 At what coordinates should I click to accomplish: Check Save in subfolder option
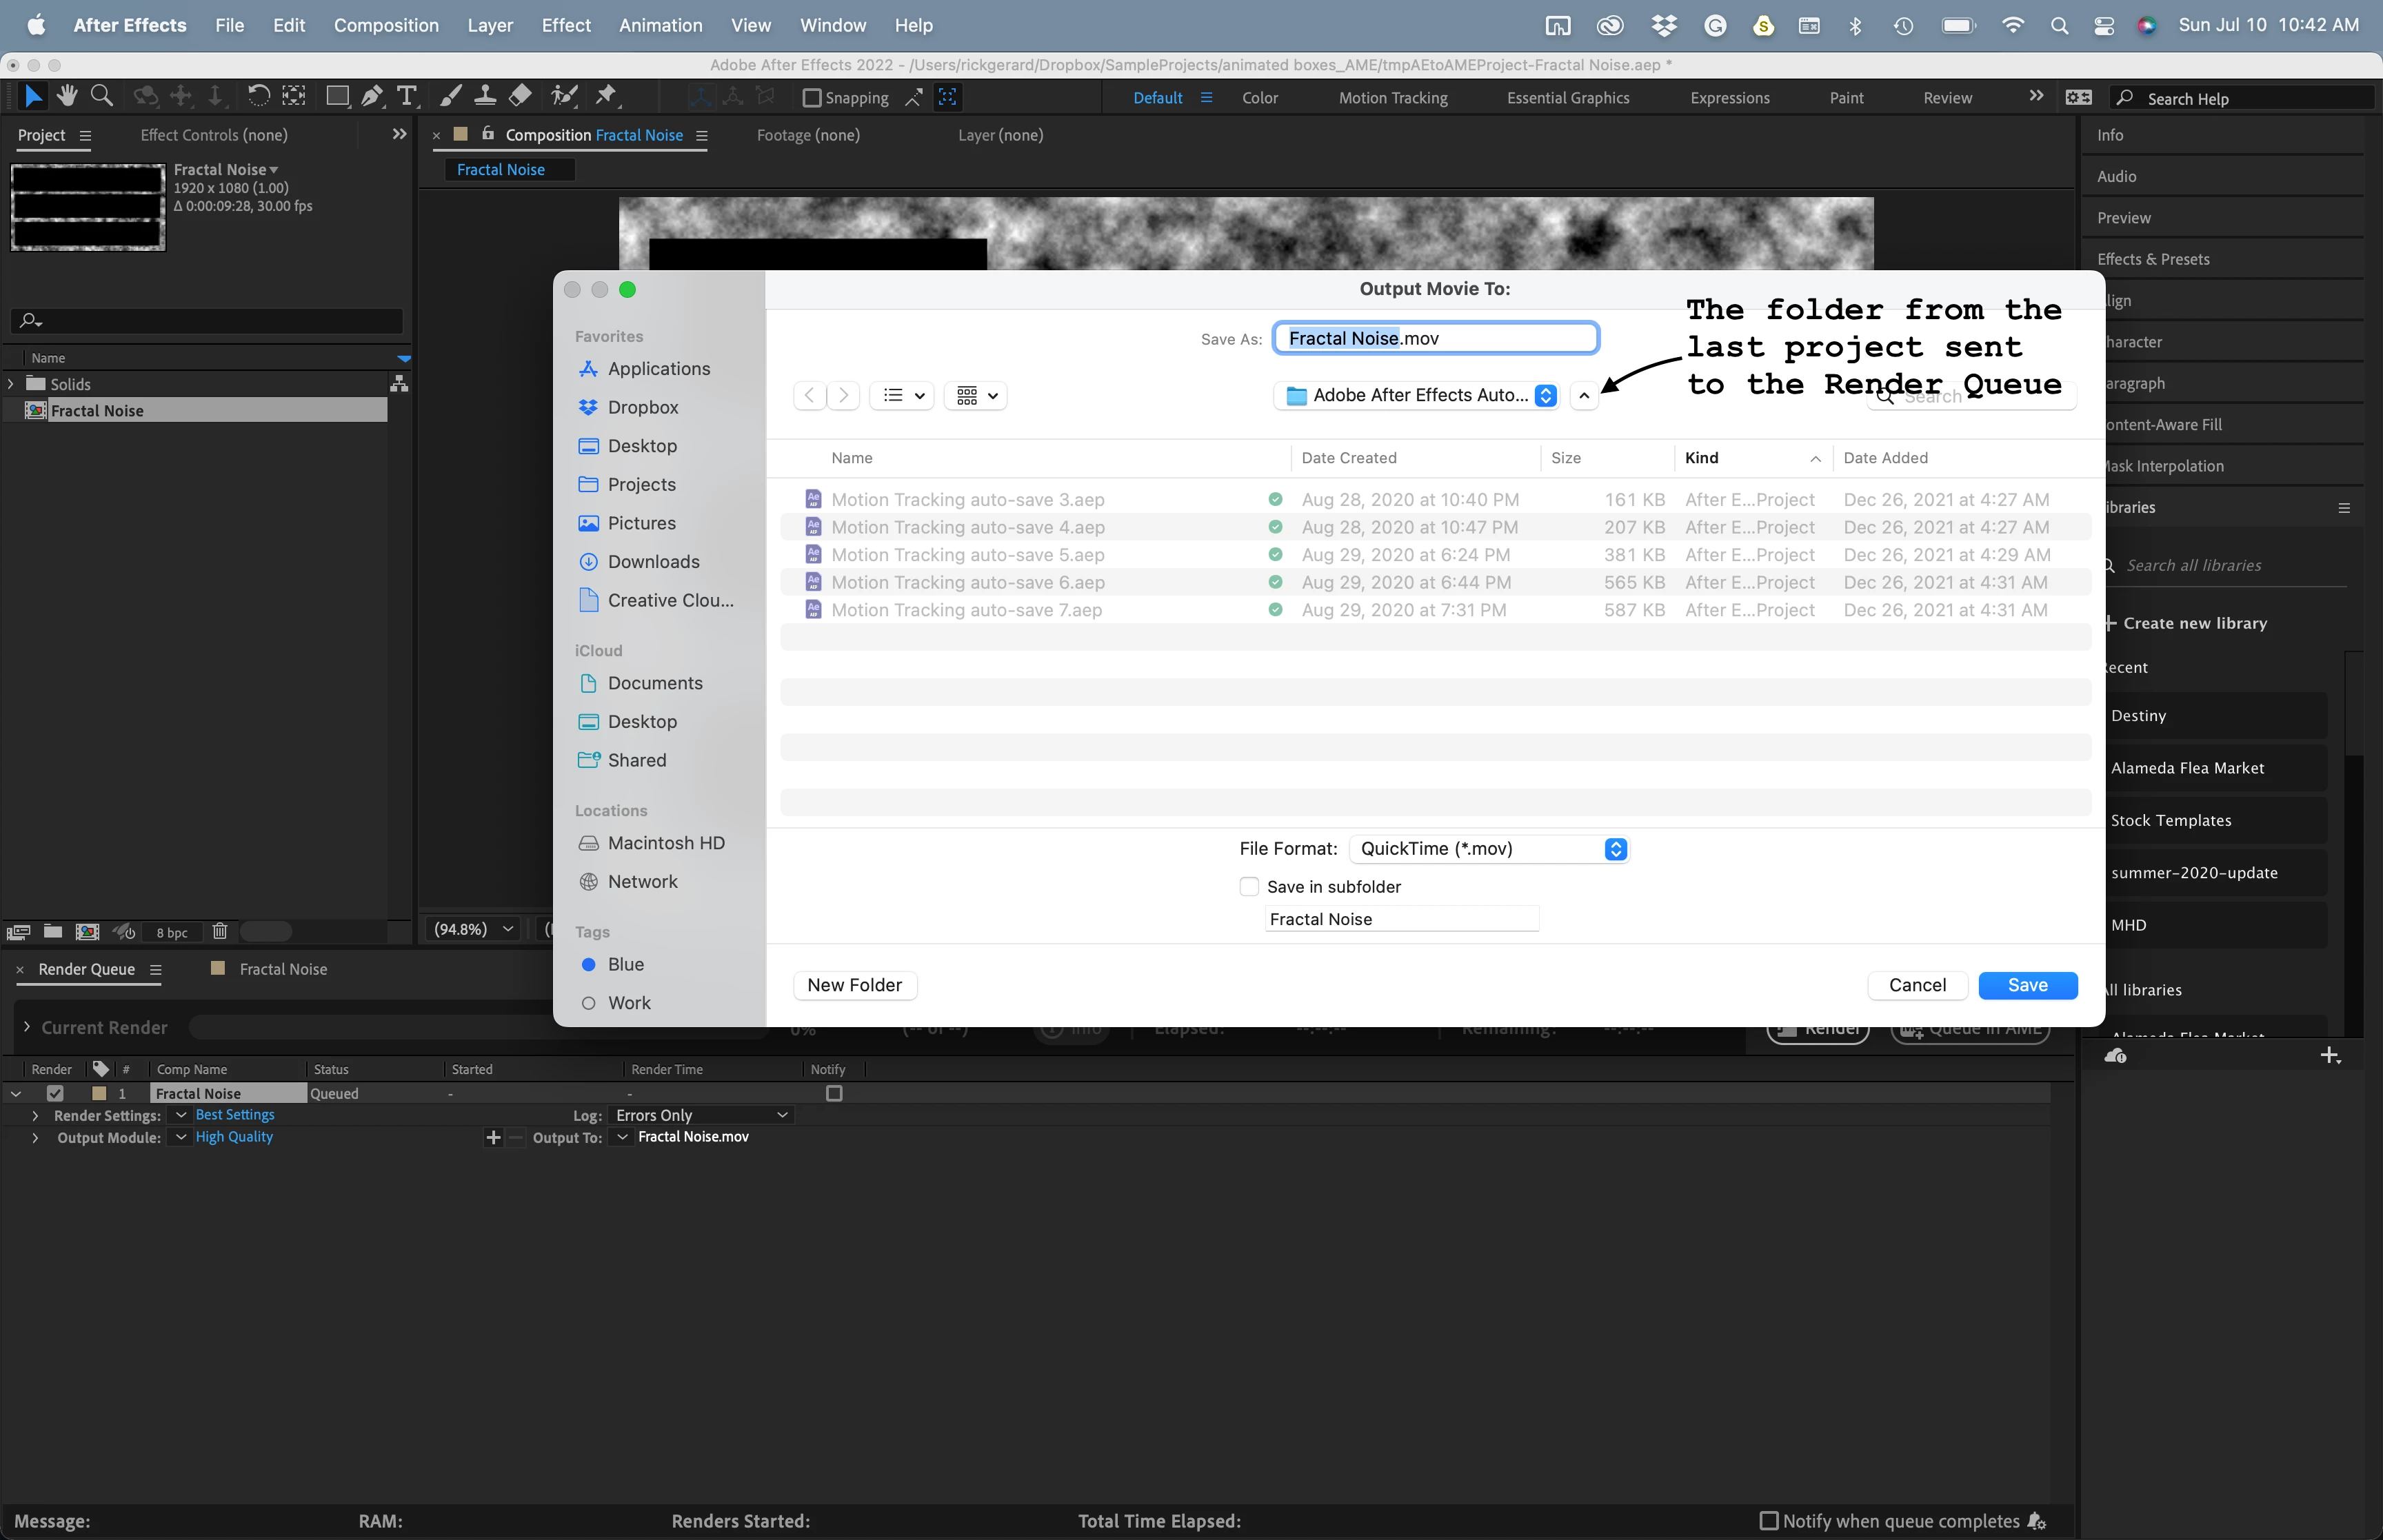coord(1249,887)
